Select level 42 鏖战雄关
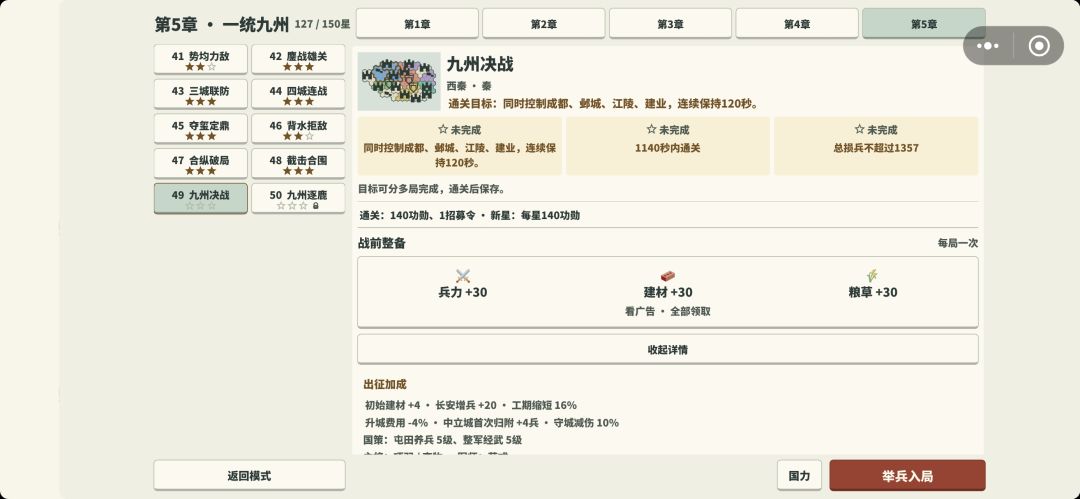 (298, 60)
